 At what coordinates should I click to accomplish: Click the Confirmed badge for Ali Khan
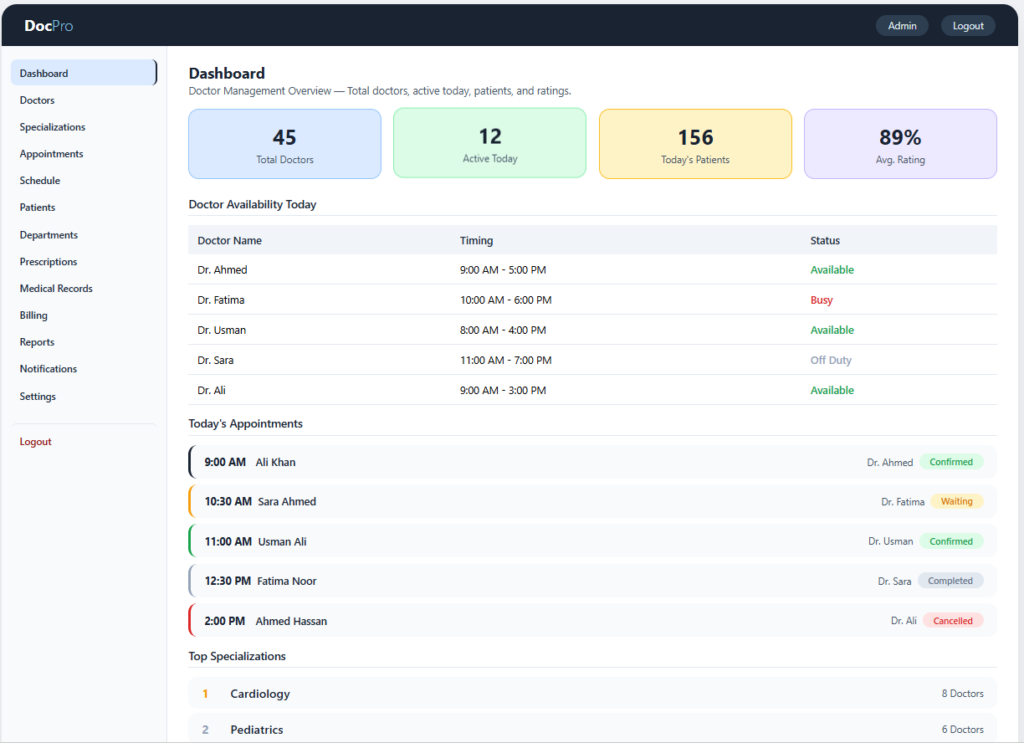[x=951, y=462]
